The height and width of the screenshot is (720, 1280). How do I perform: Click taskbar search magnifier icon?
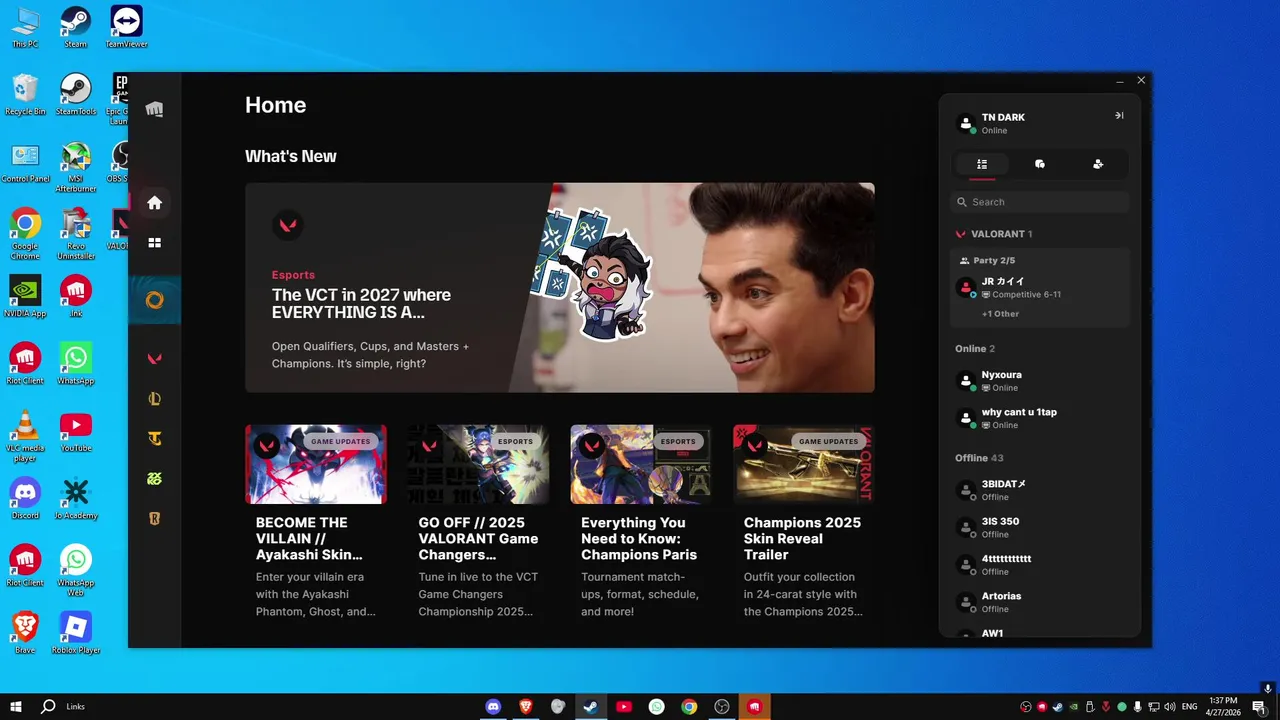point(48,706)
